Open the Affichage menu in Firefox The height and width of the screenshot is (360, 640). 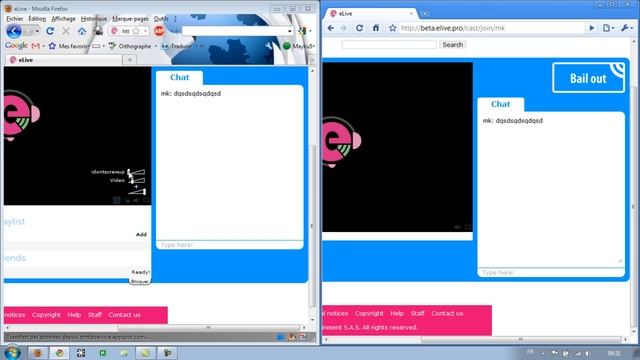(63, 18)
